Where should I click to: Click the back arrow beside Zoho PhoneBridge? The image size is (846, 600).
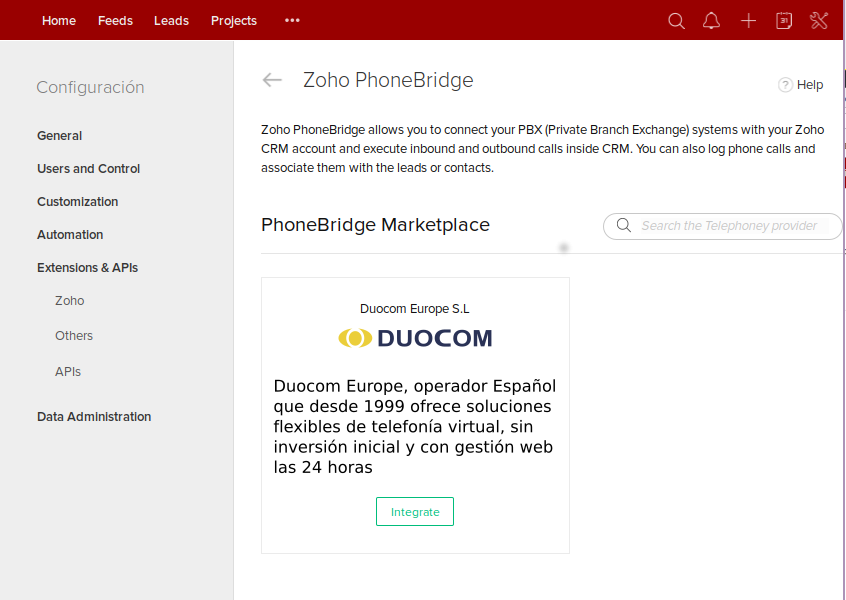coord(272,80)
